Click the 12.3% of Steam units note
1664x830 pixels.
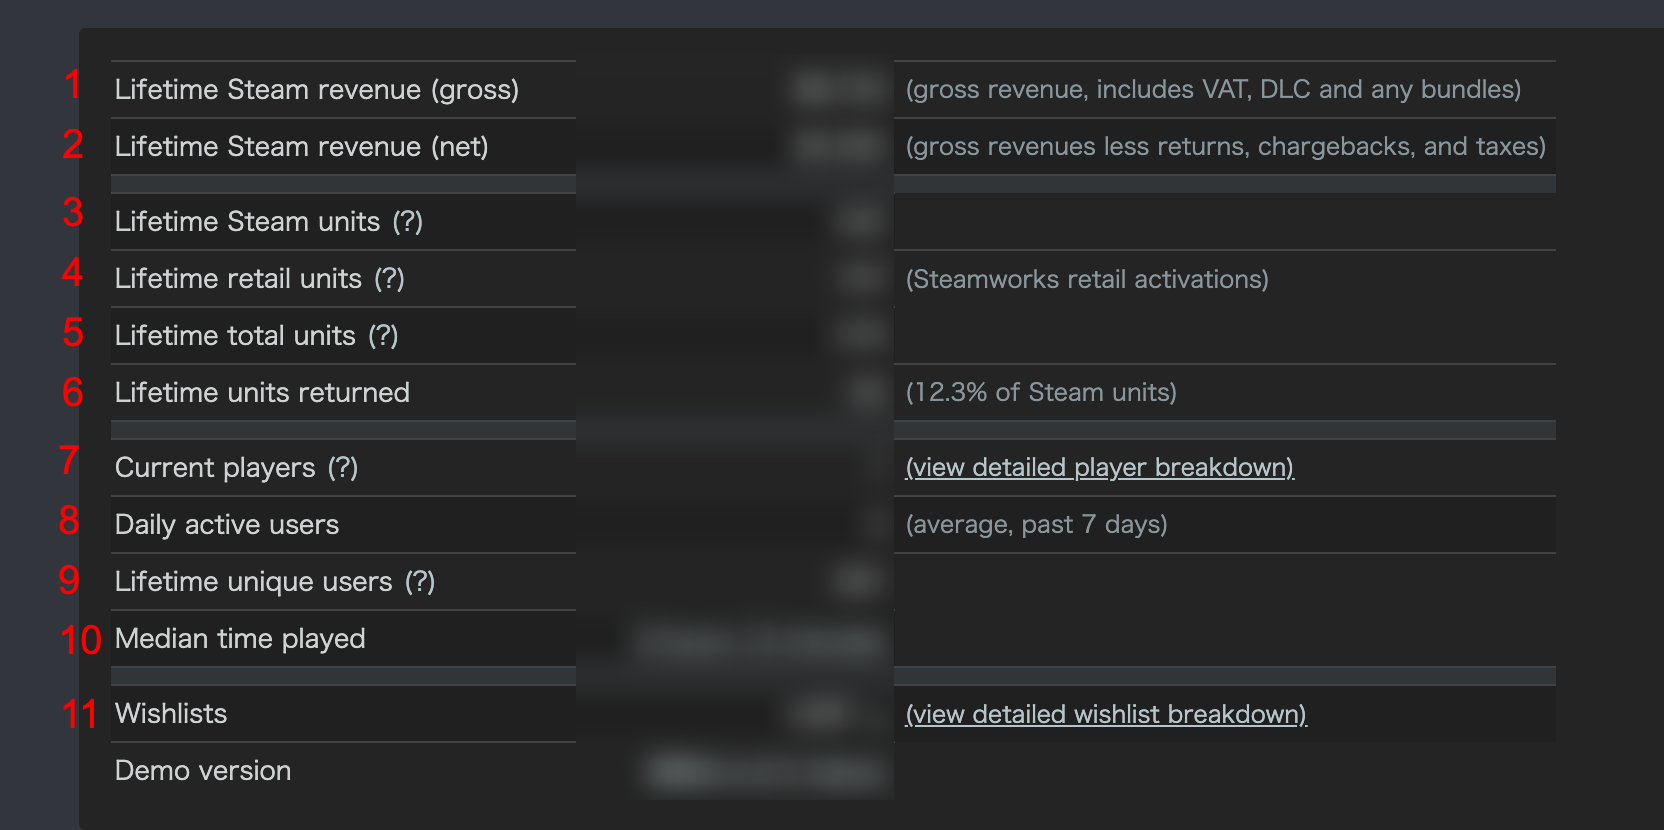click(1041, 393)
